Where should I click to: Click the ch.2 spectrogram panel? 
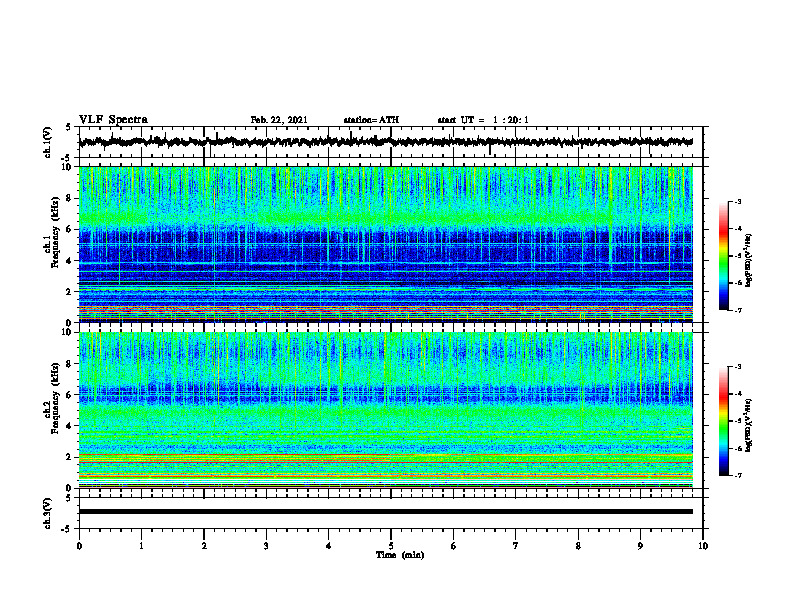click(386, 410)
